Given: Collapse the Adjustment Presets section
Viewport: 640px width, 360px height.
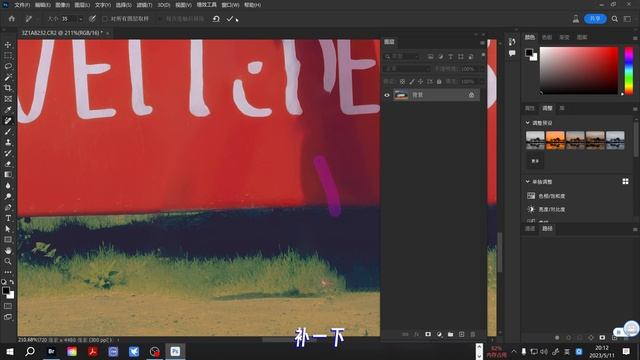Looking at the screenshot, I should 528,122.
